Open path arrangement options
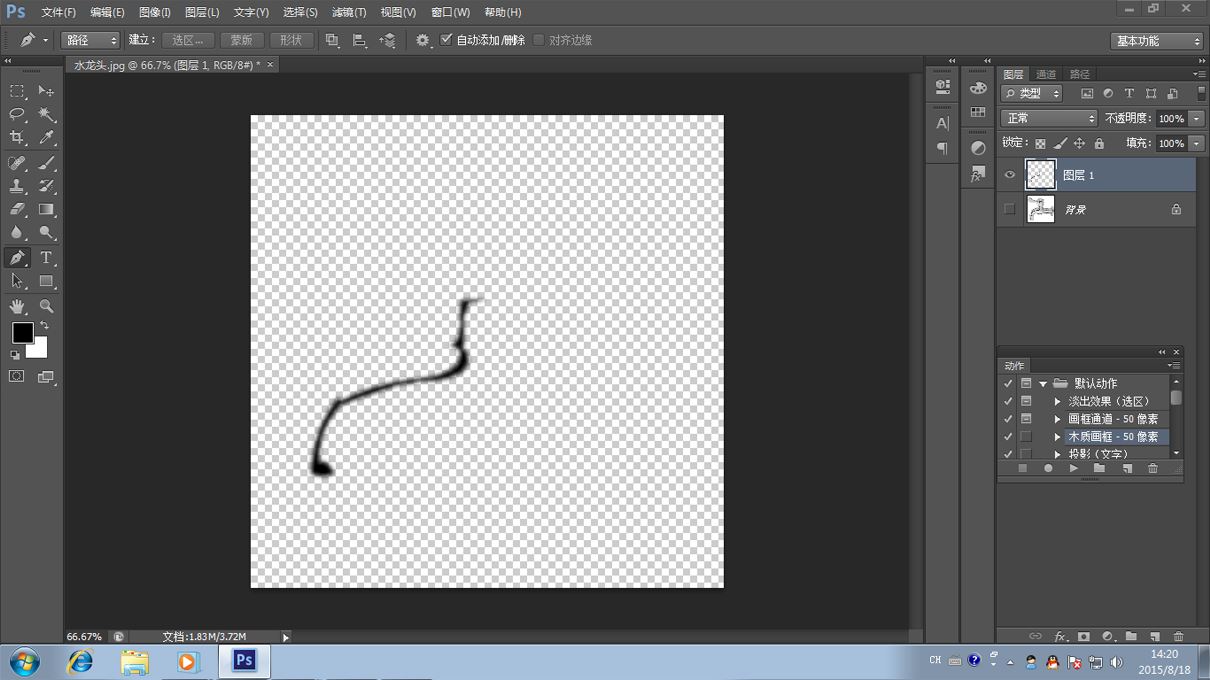This screenshot has width=1210, height=680. (x=388, y=40)
